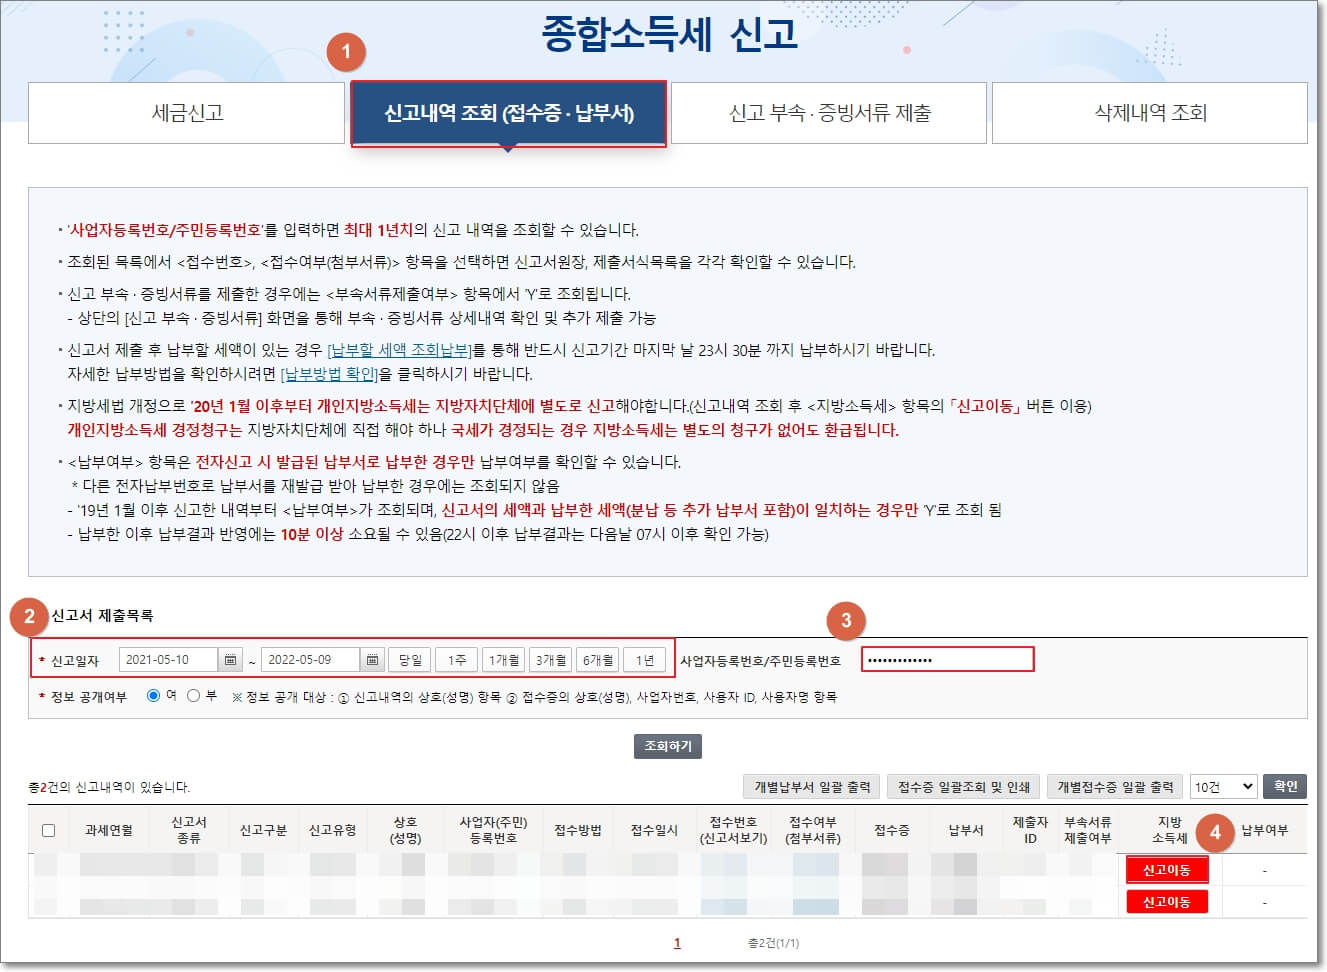
Task: Confirm page size with 확인 button
Action: pos(1285,786)
